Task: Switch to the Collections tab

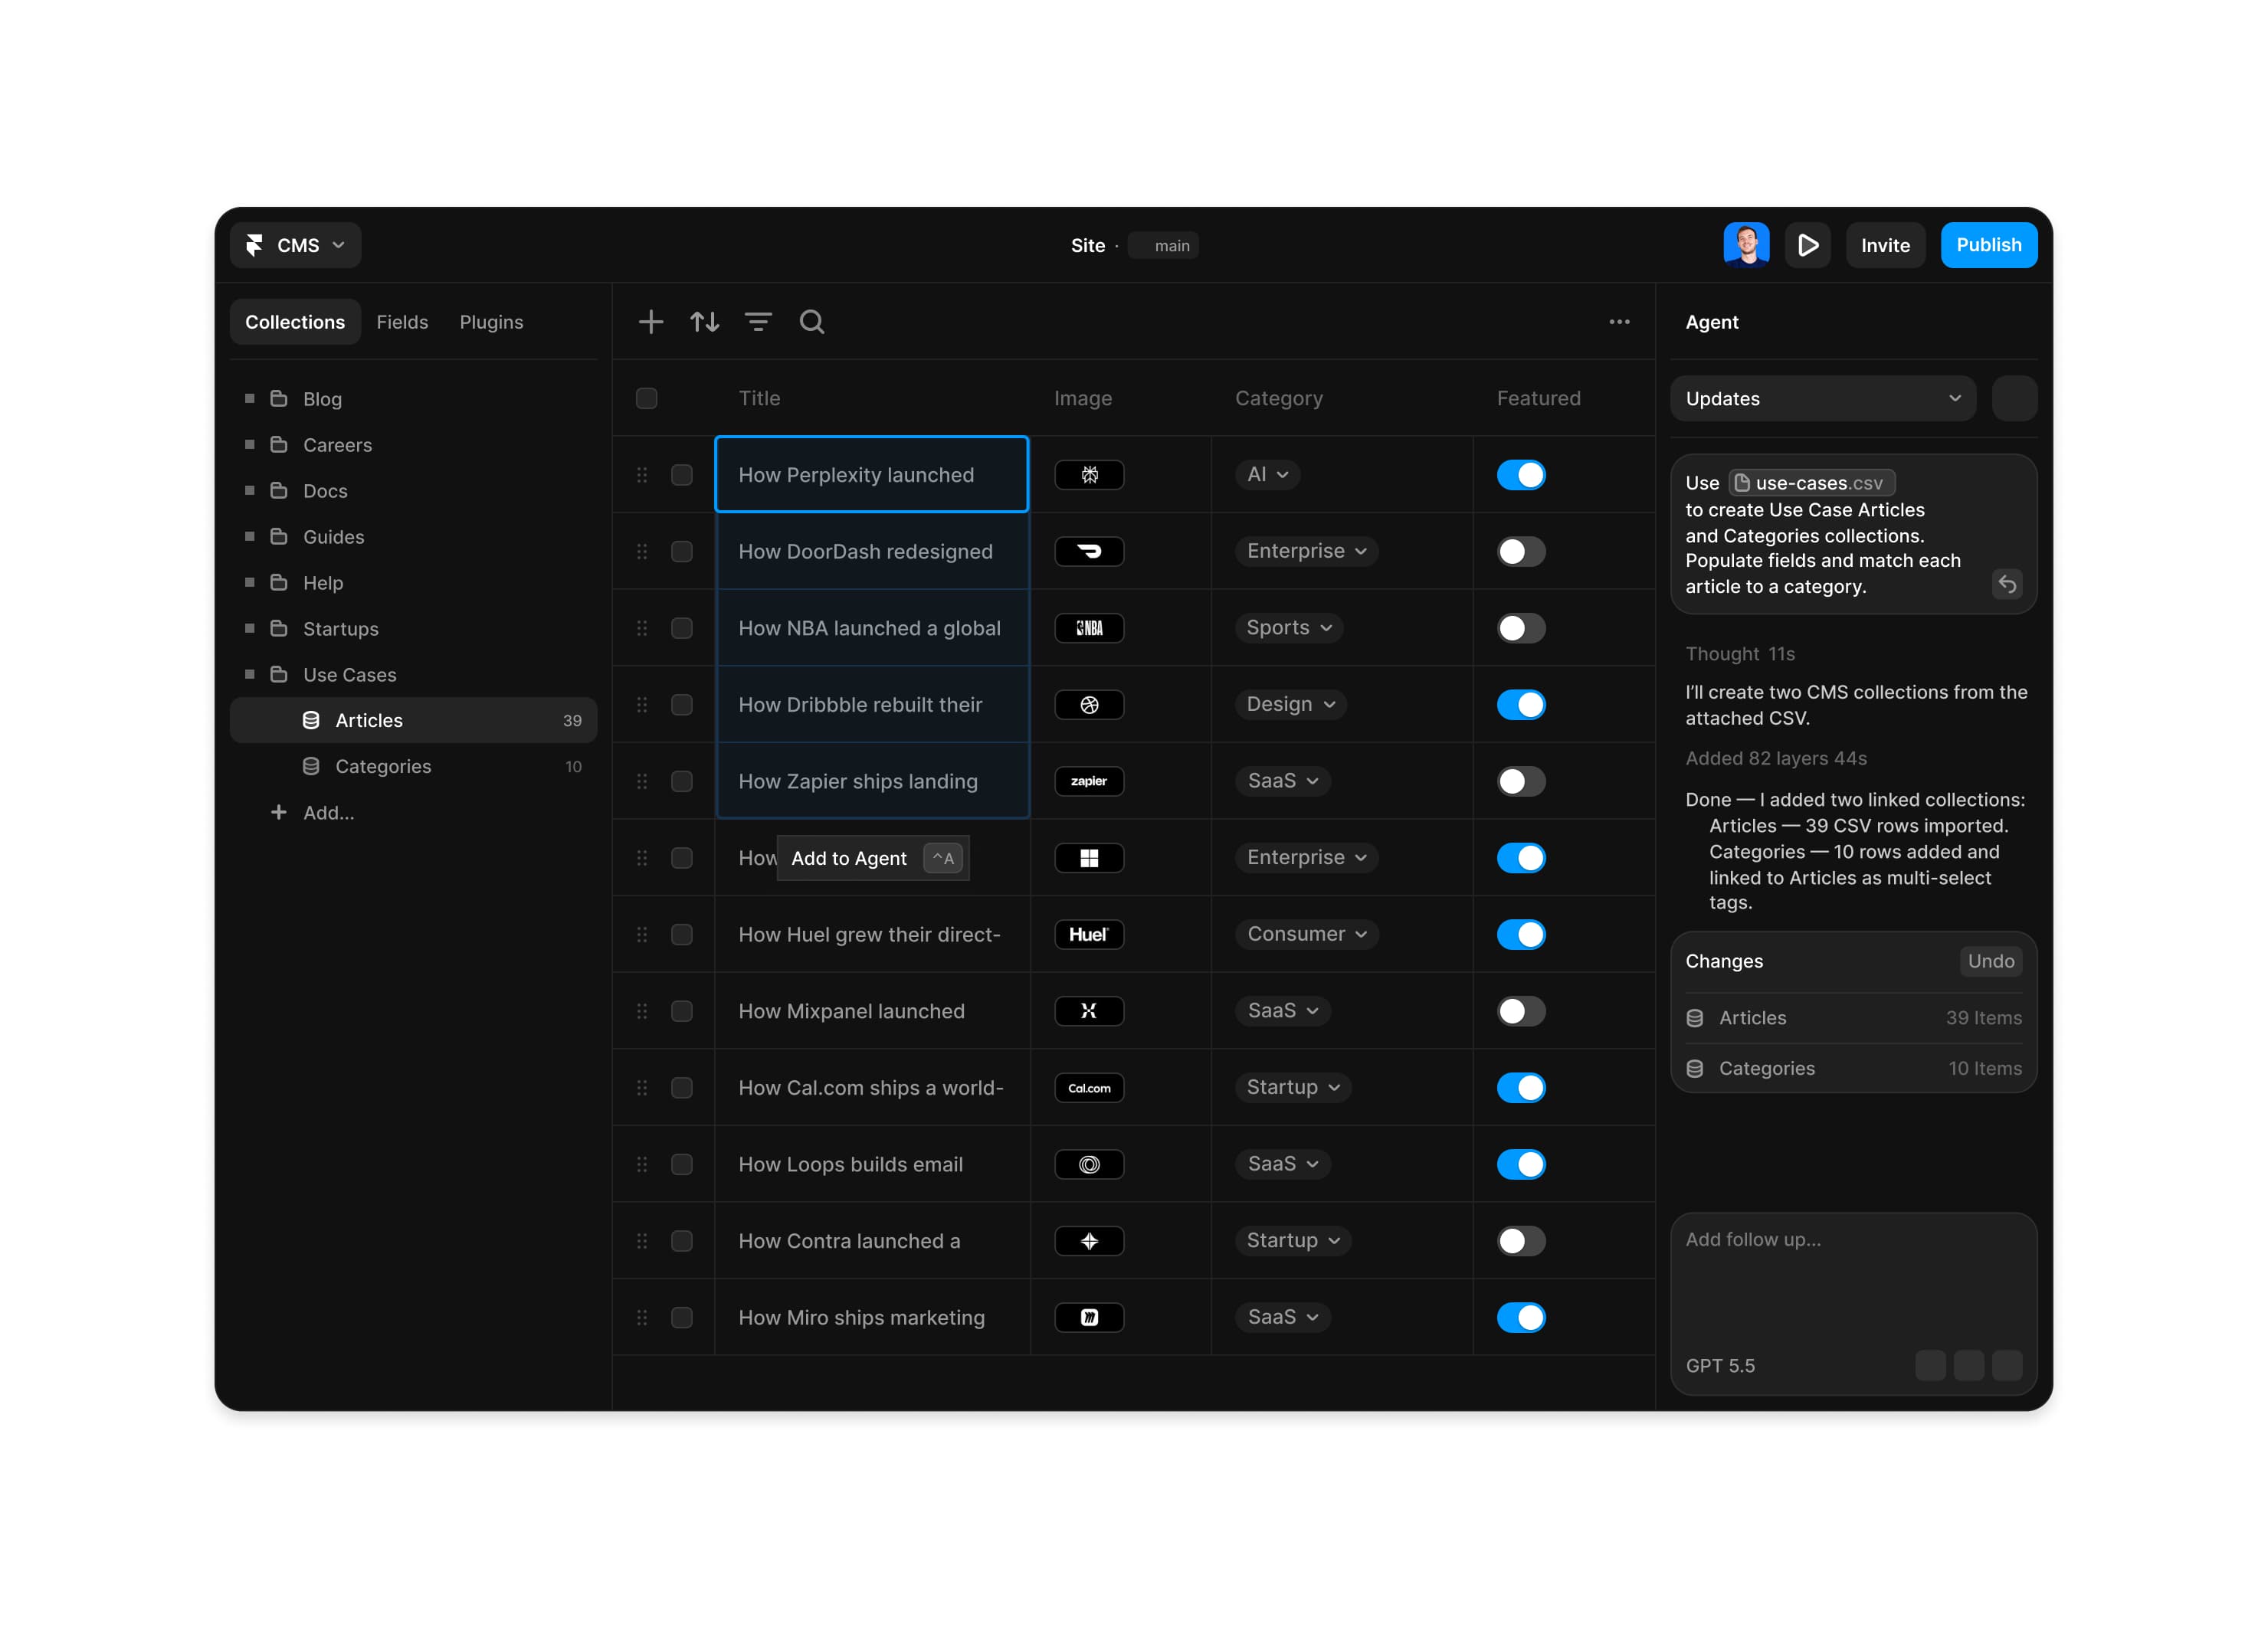Action: pos(295,322)
